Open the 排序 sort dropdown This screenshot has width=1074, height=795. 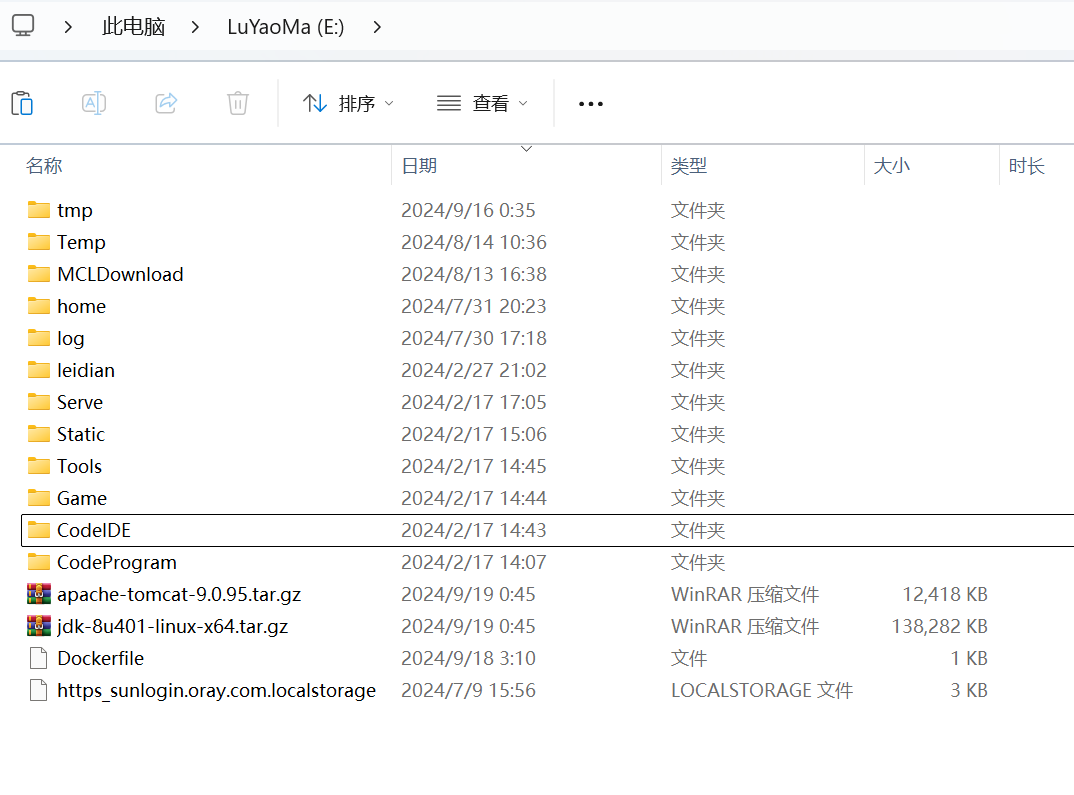pyautogui.click(x=348, y=103)
